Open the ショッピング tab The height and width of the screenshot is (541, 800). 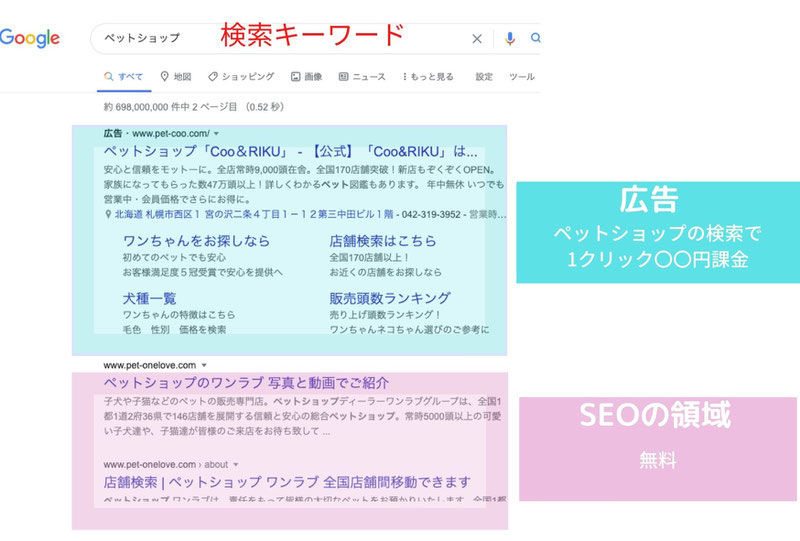tap(241, 77)
